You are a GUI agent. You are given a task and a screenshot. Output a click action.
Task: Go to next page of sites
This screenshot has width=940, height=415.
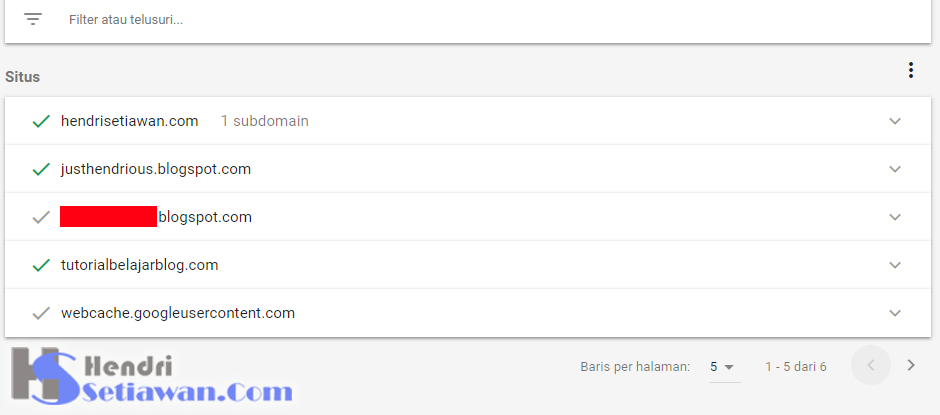click(x=910, y=366)
